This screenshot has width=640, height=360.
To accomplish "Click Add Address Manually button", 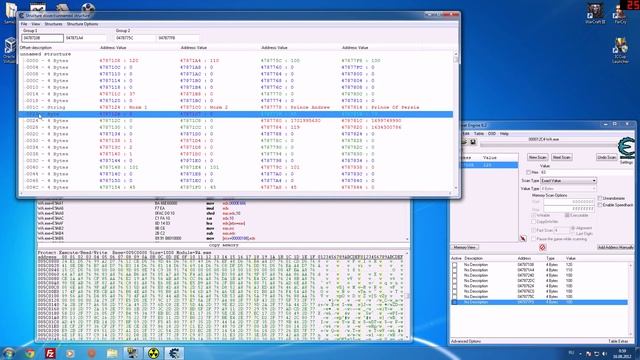I will (x=616, y=247).
